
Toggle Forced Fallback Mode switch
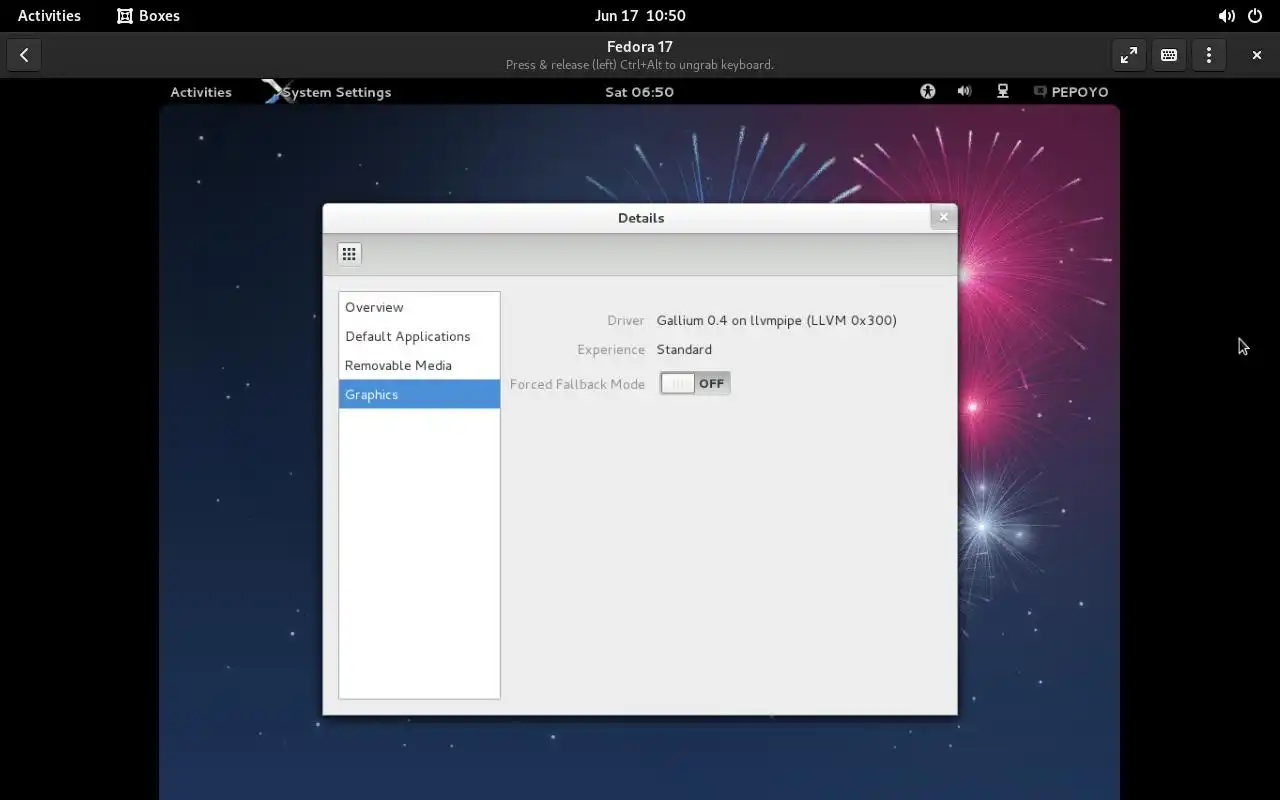695,383
